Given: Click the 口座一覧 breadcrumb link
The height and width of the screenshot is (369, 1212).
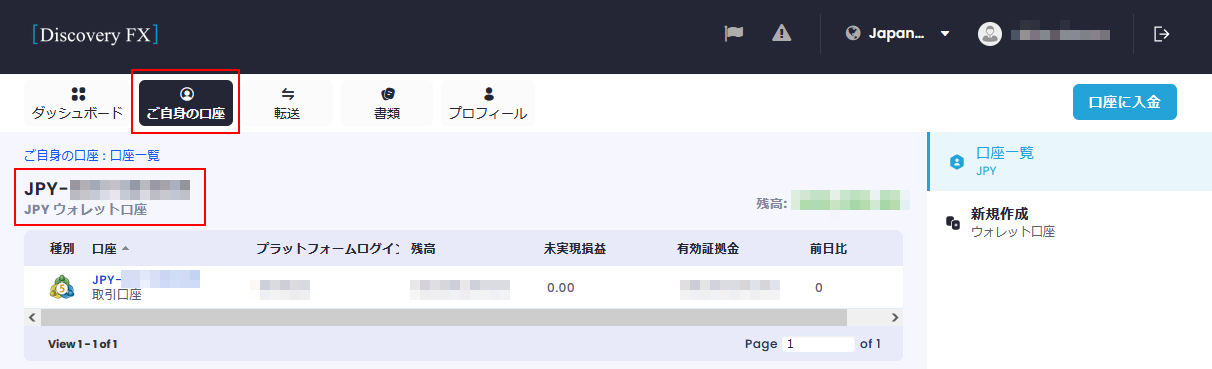Looking at the screenshot, I should (x=134, y=156).
